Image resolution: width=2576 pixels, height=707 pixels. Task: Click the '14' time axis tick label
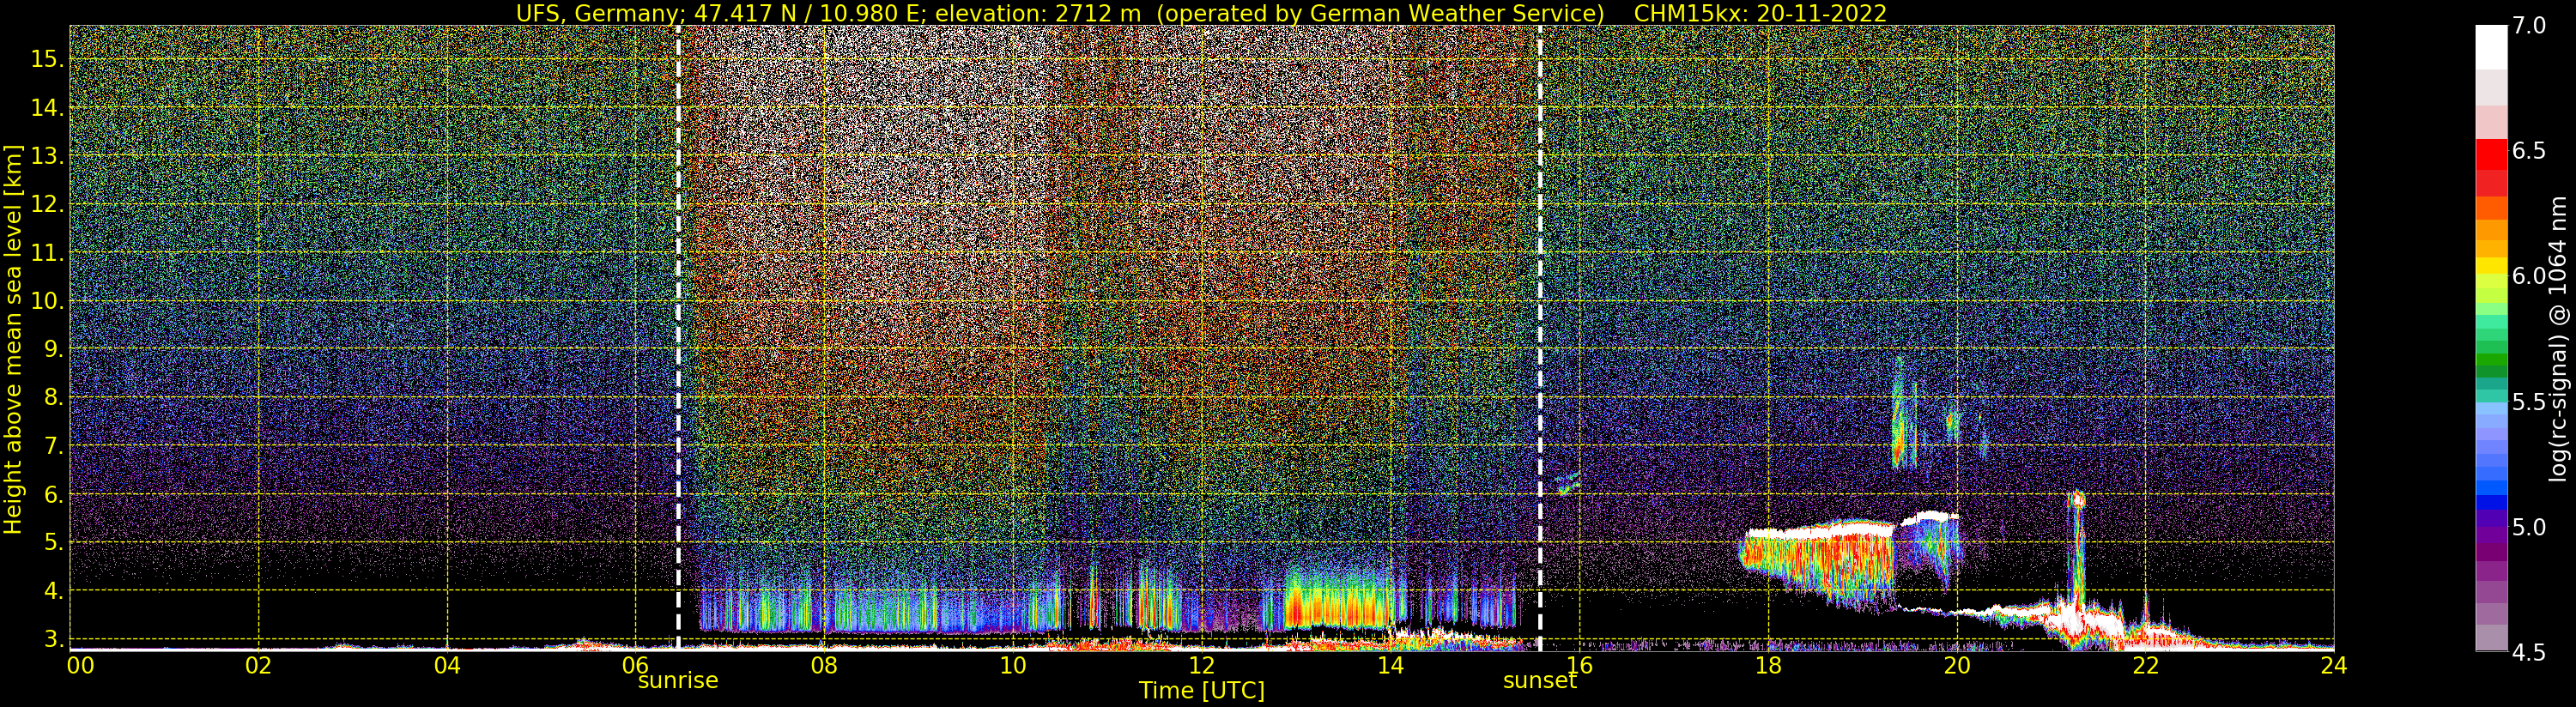(1391, 665)
